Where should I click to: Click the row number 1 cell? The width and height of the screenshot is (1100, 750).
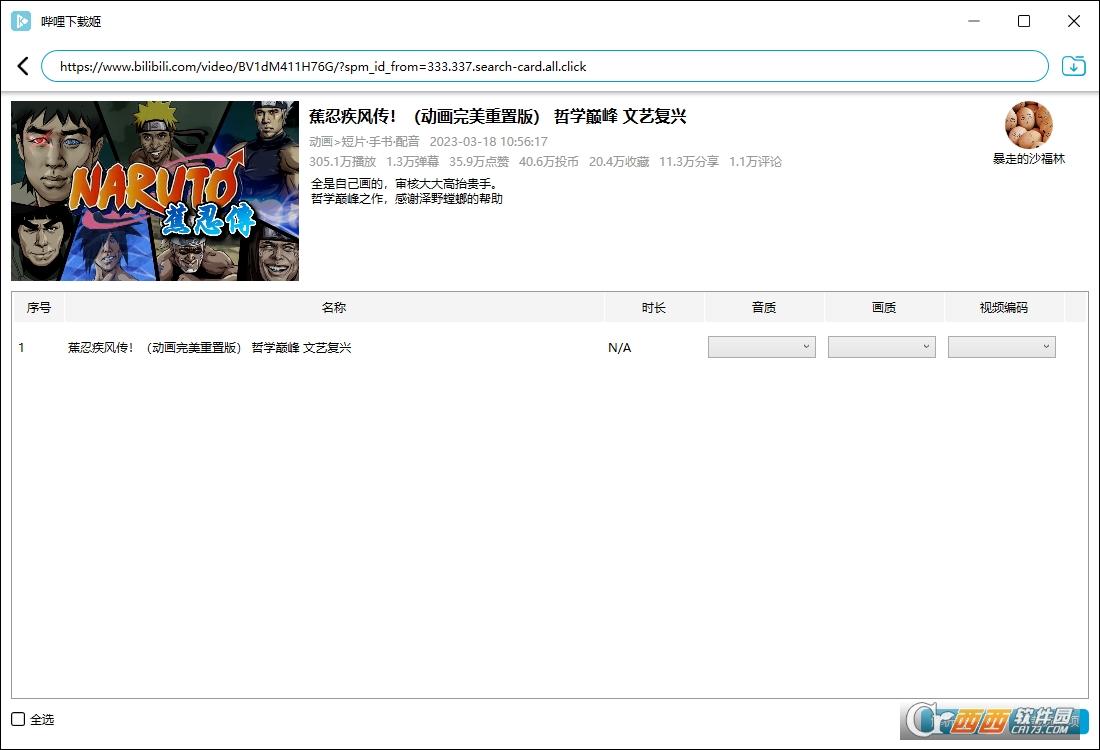pos(22,347)
